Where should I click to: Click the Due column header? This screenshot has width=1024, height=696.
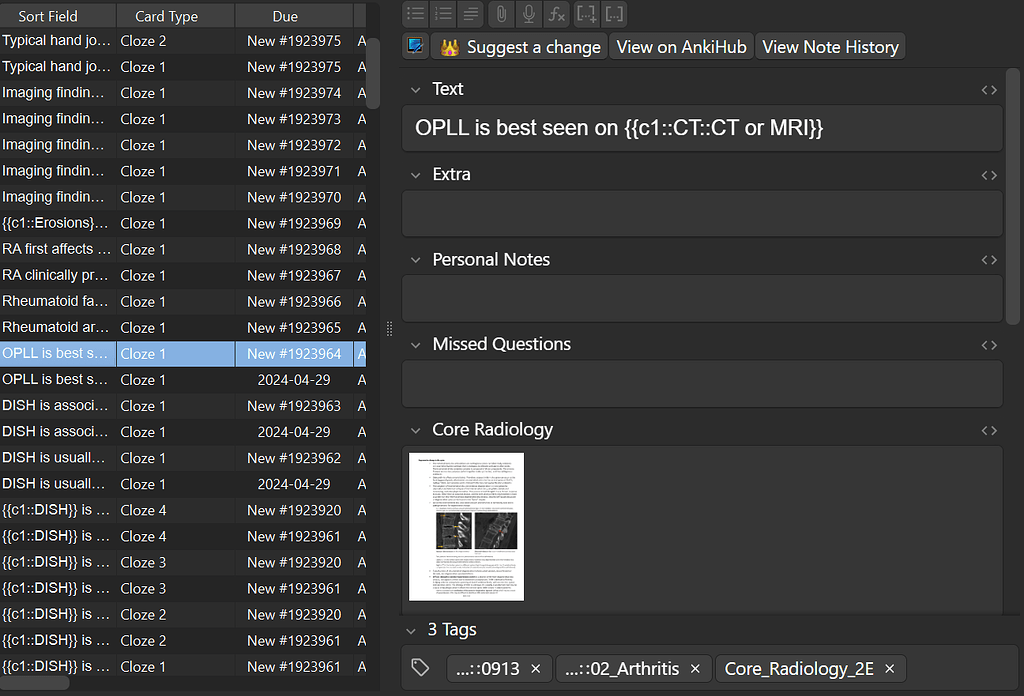coord(285,16)
